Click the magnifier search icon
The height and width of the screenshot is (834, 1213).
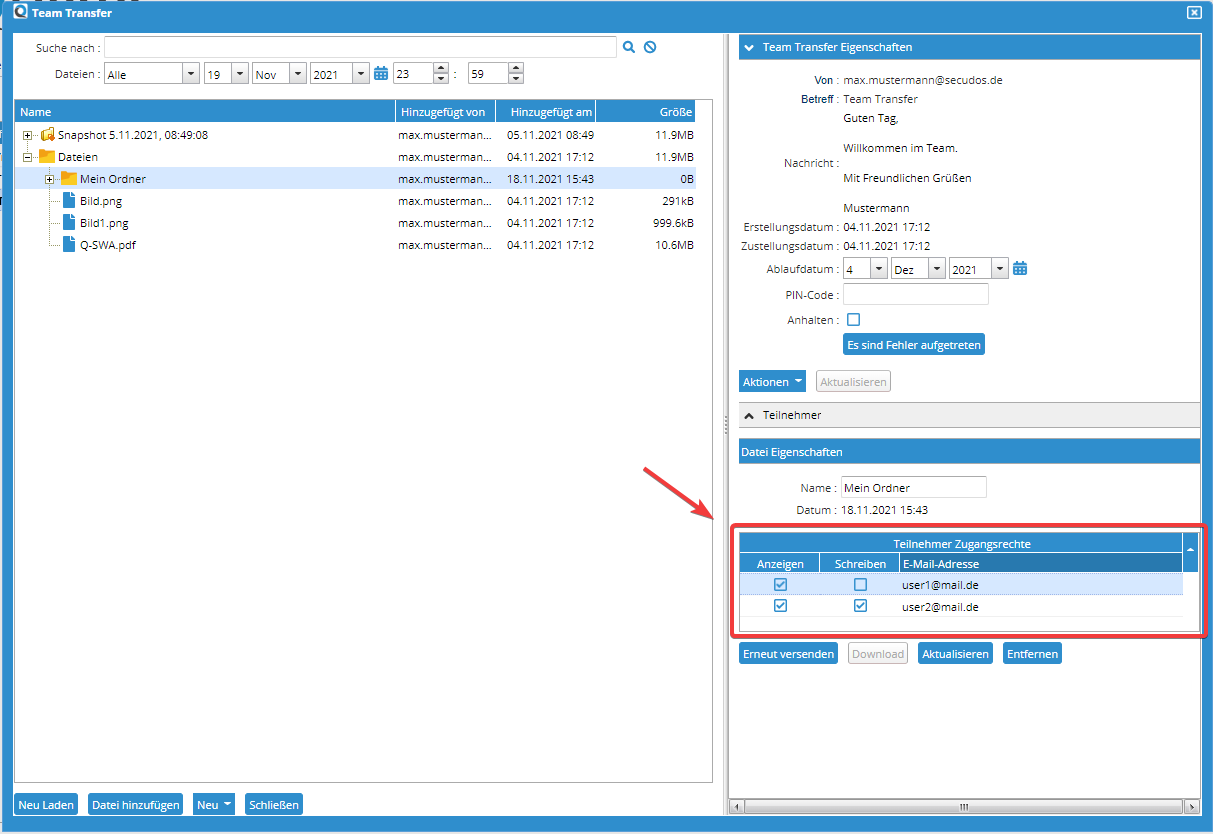(x=629, y=47)
